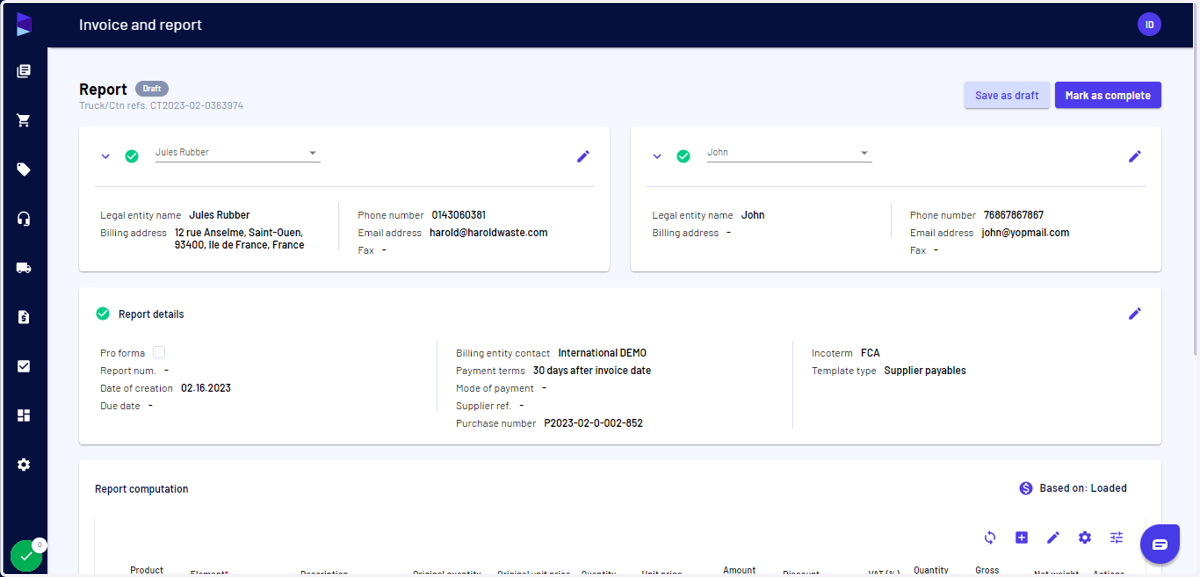1200x577 pixels.
Task: Edit the Jules Rubber entity card
Action: pos(583,156)
